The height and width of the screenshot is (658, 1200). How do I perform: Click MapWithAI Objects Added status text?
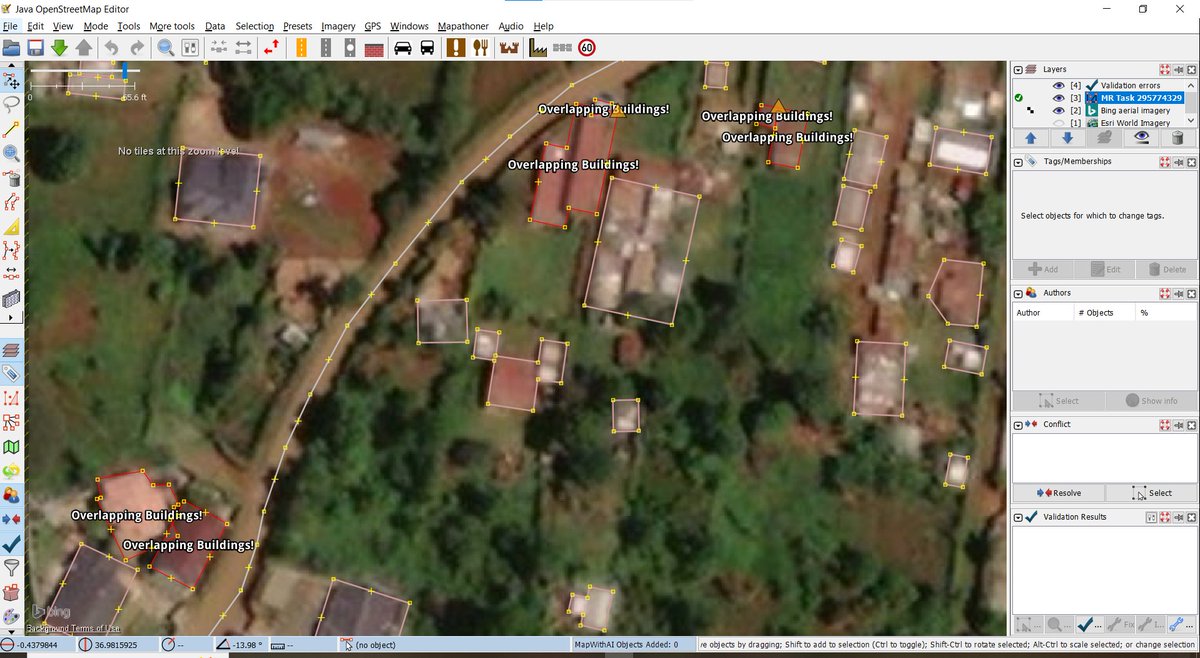click(626, 645)
